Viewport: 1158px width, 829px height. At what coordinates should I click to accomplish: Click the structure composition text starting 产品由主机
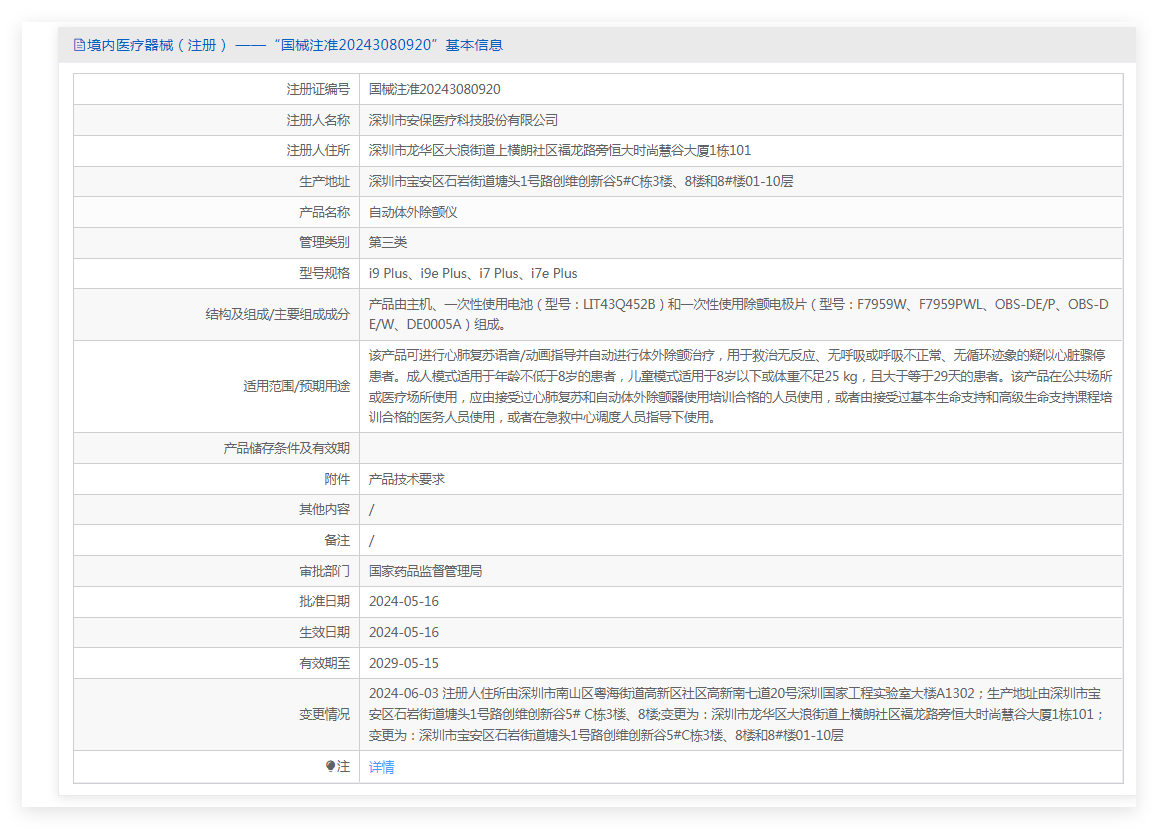pyautogui.click(x=739, y=314)
